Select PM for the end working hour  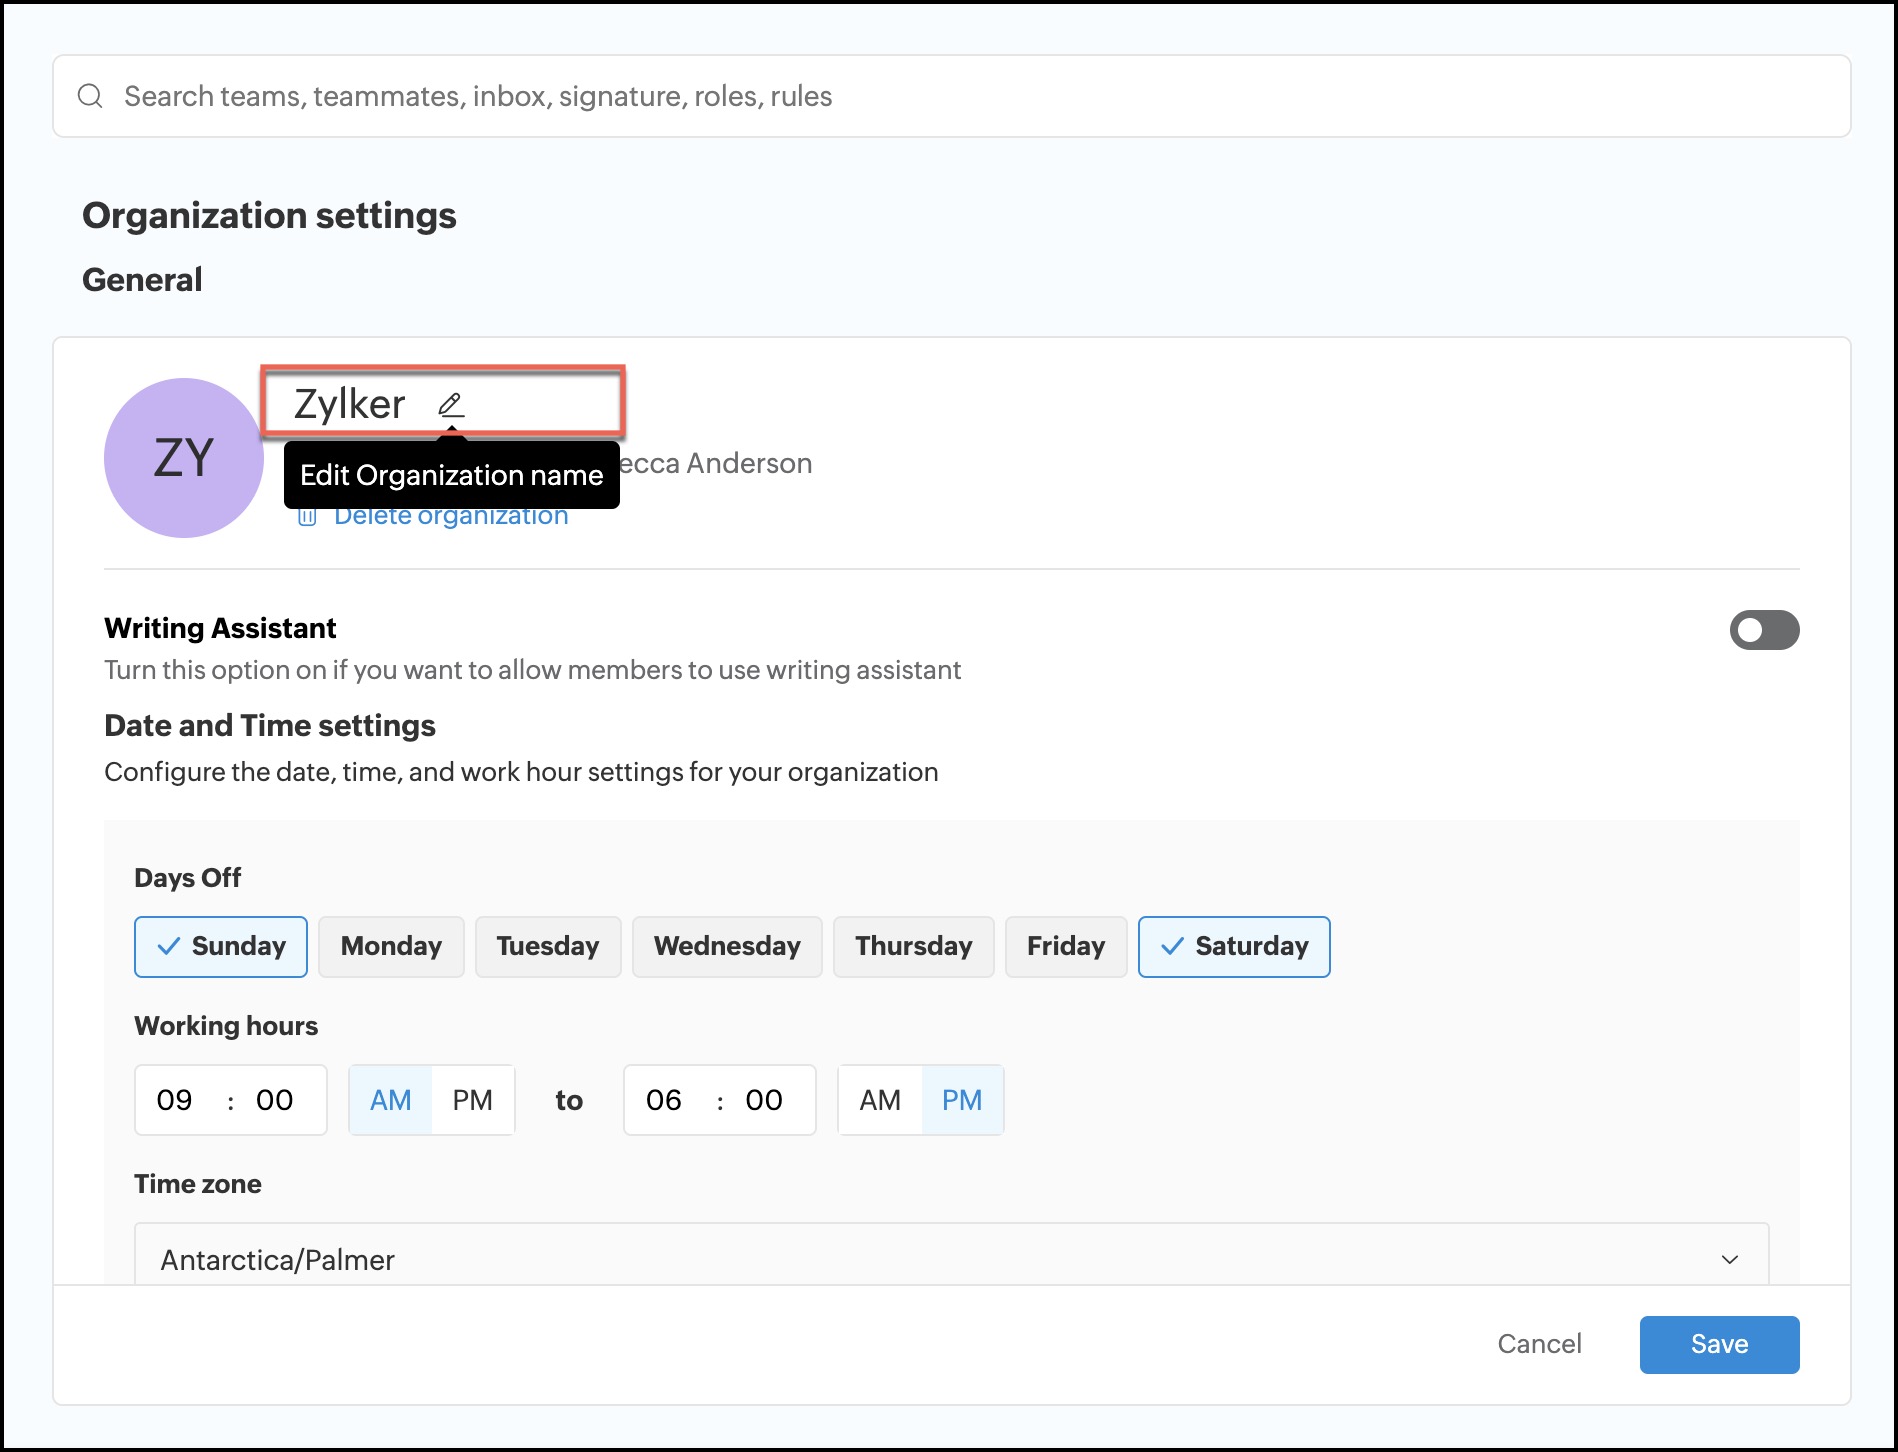pos(962,1100)
